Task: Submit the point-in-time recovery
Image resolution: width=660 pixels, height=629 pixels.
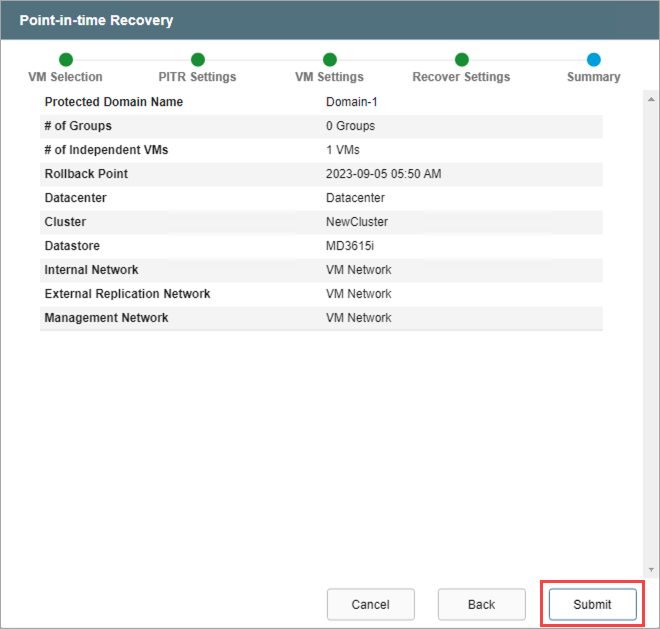Action: click(x=593, y=605)
